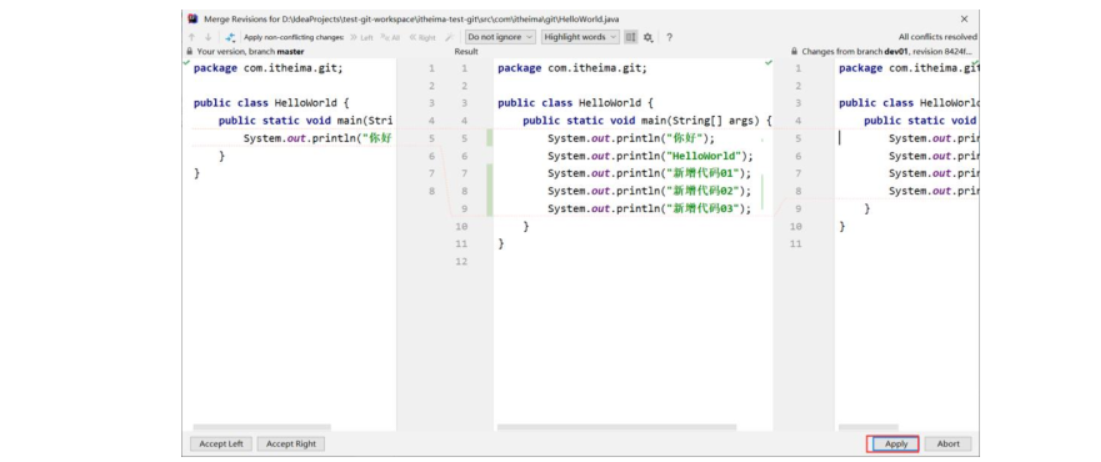Apply All non-conflicting changes

[x=390, y=37]
